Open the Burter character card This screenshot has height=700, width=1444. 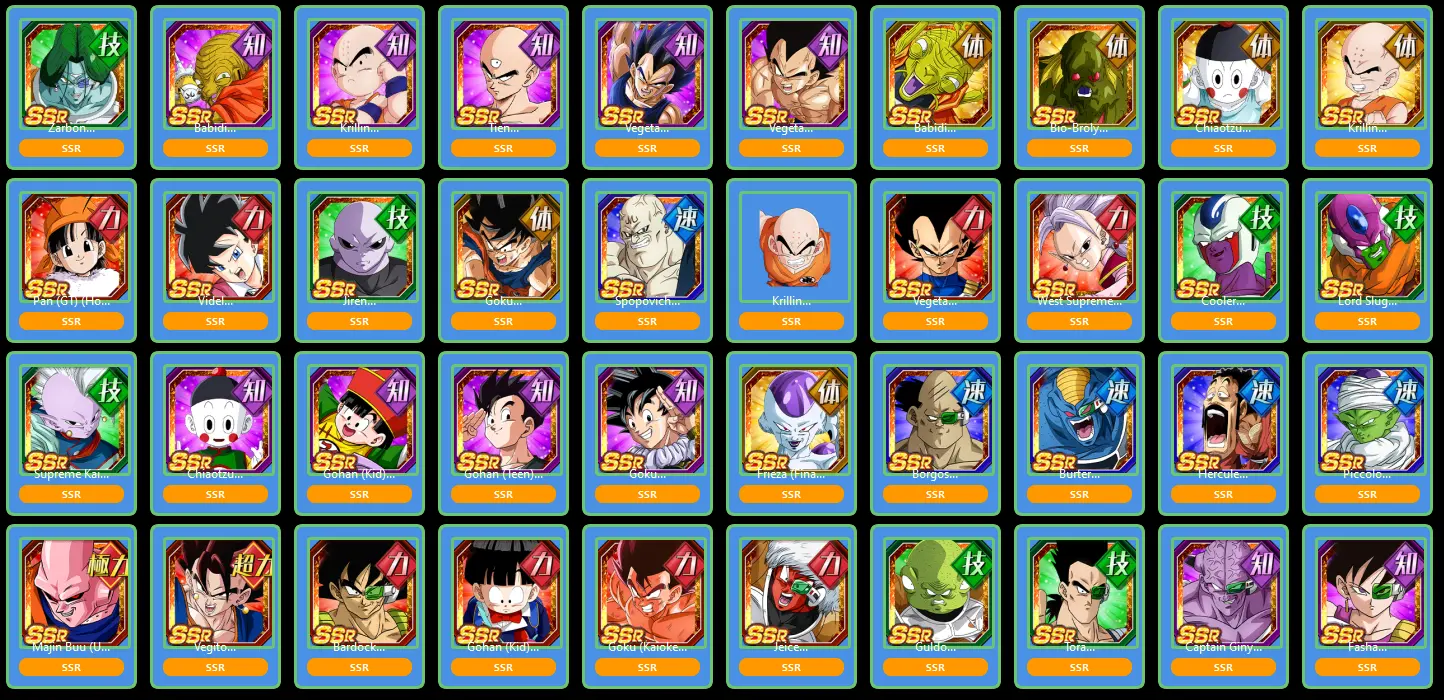pyautogui.click(x=1079, y=433)
